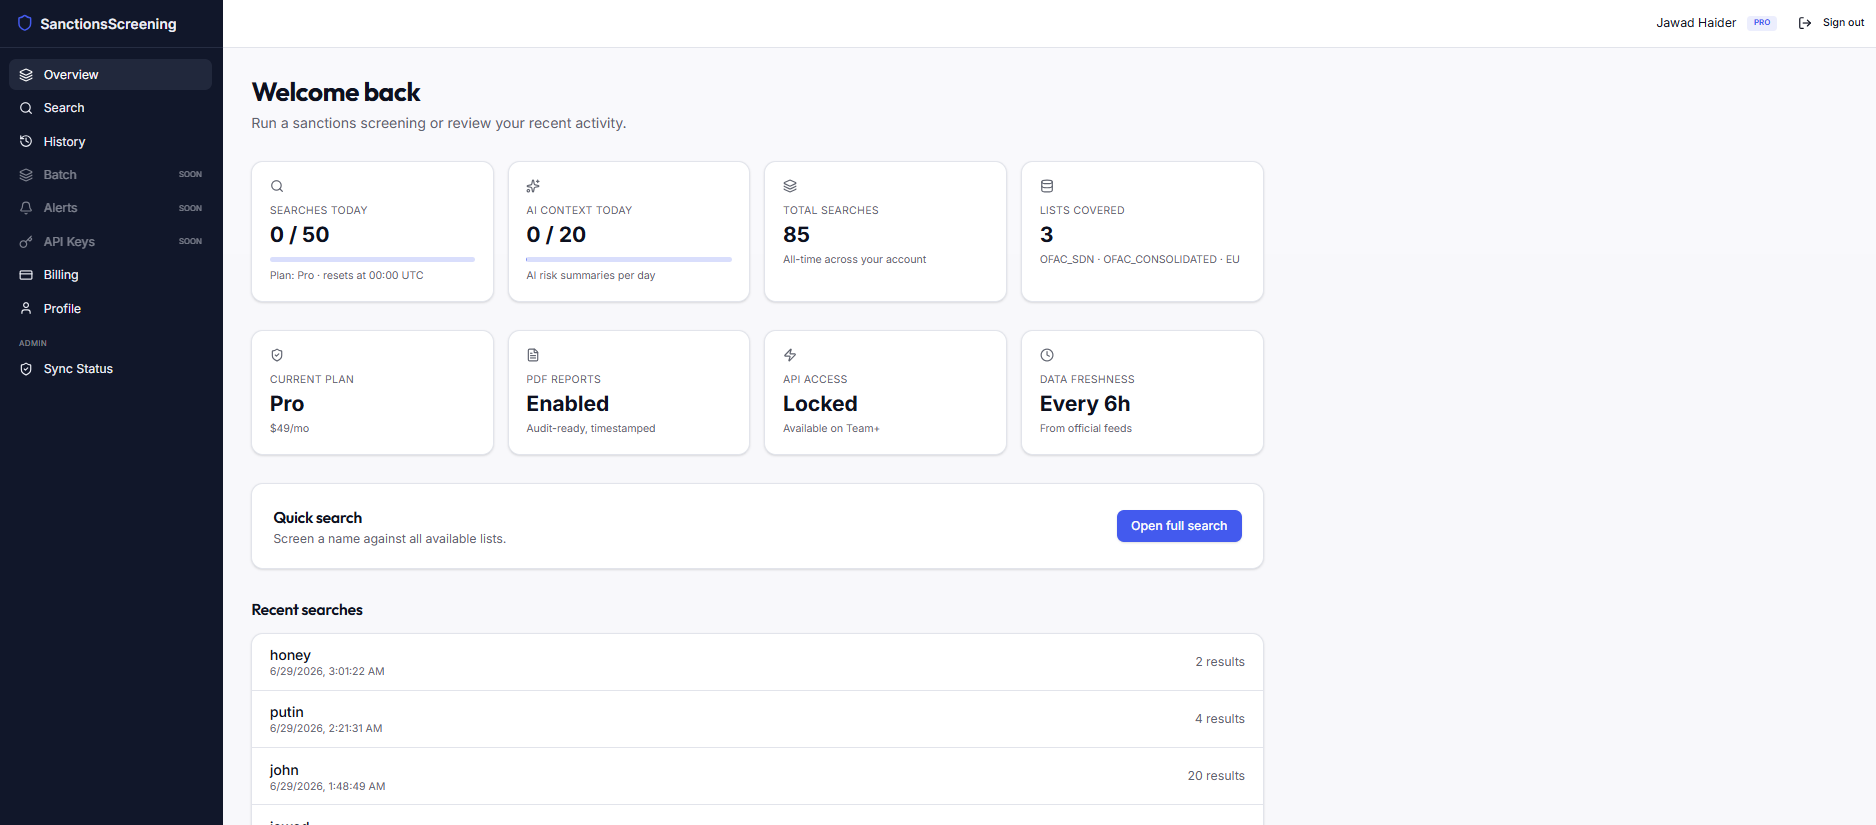Image resolution: width=1876 pixels, height=825 pixels.
Task: Open the recent search 'putin' row
Action: click(x=757, y=719)
